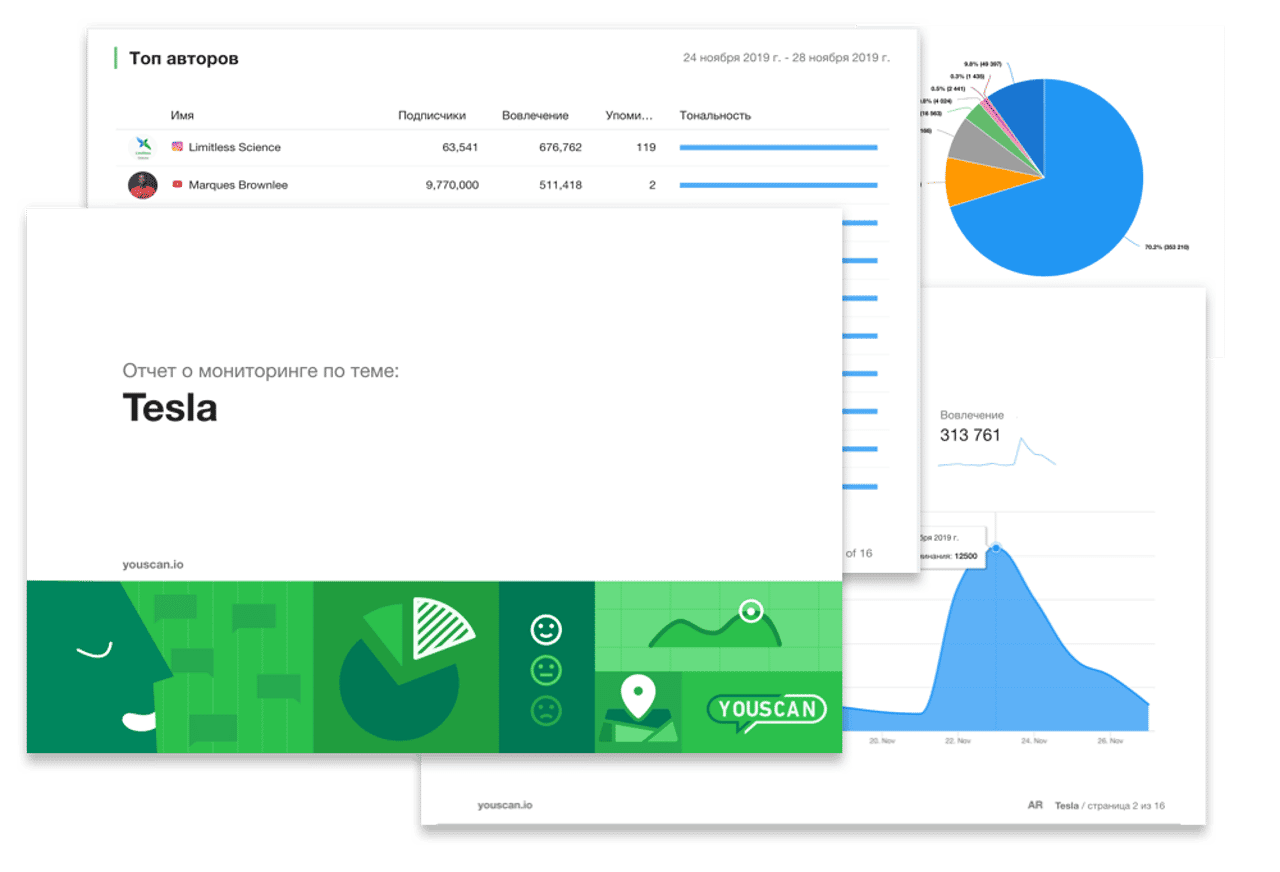The height and width of the screenshot is (872, 1280).
Task: Open the Marques Brownlee author avatar
Action: point(143,185)
